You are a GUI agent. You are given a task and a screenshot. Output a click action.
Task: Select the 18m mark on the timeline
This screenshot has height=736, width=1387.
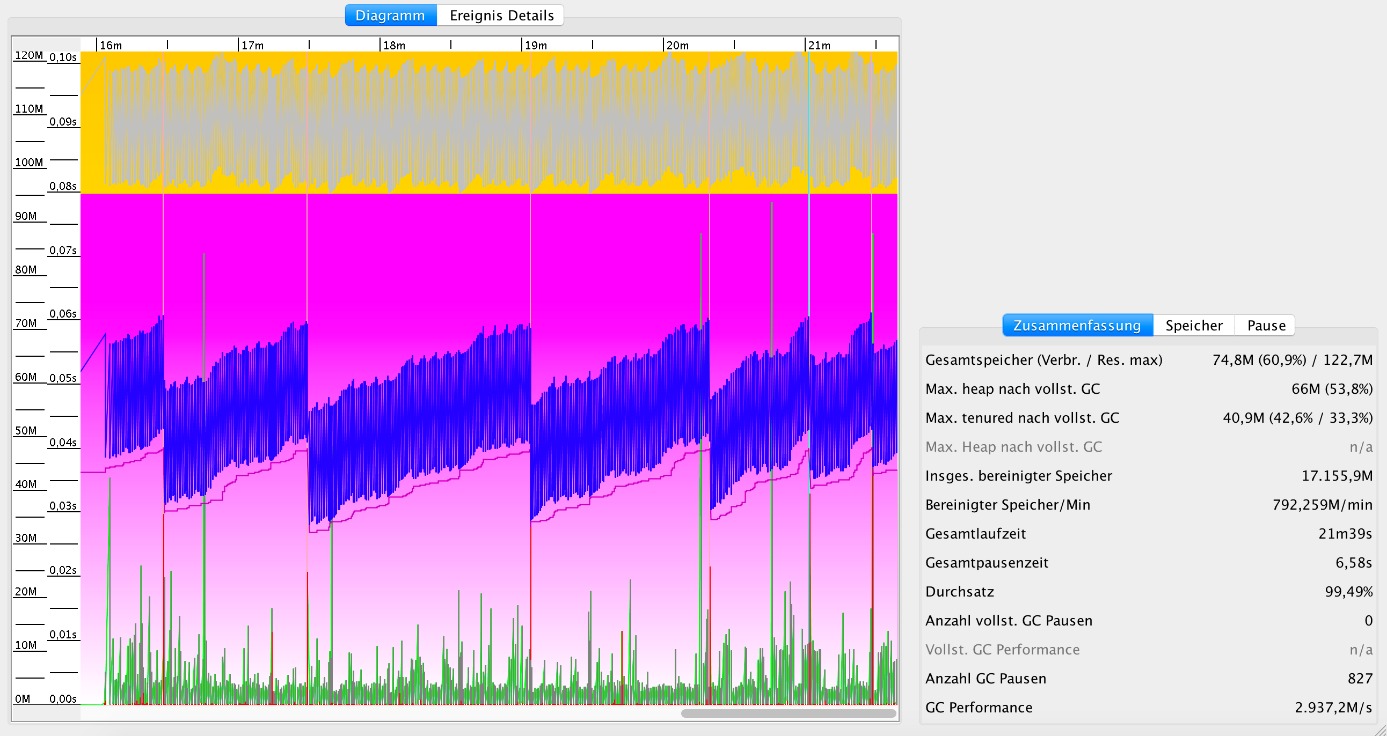pos(394,45)
